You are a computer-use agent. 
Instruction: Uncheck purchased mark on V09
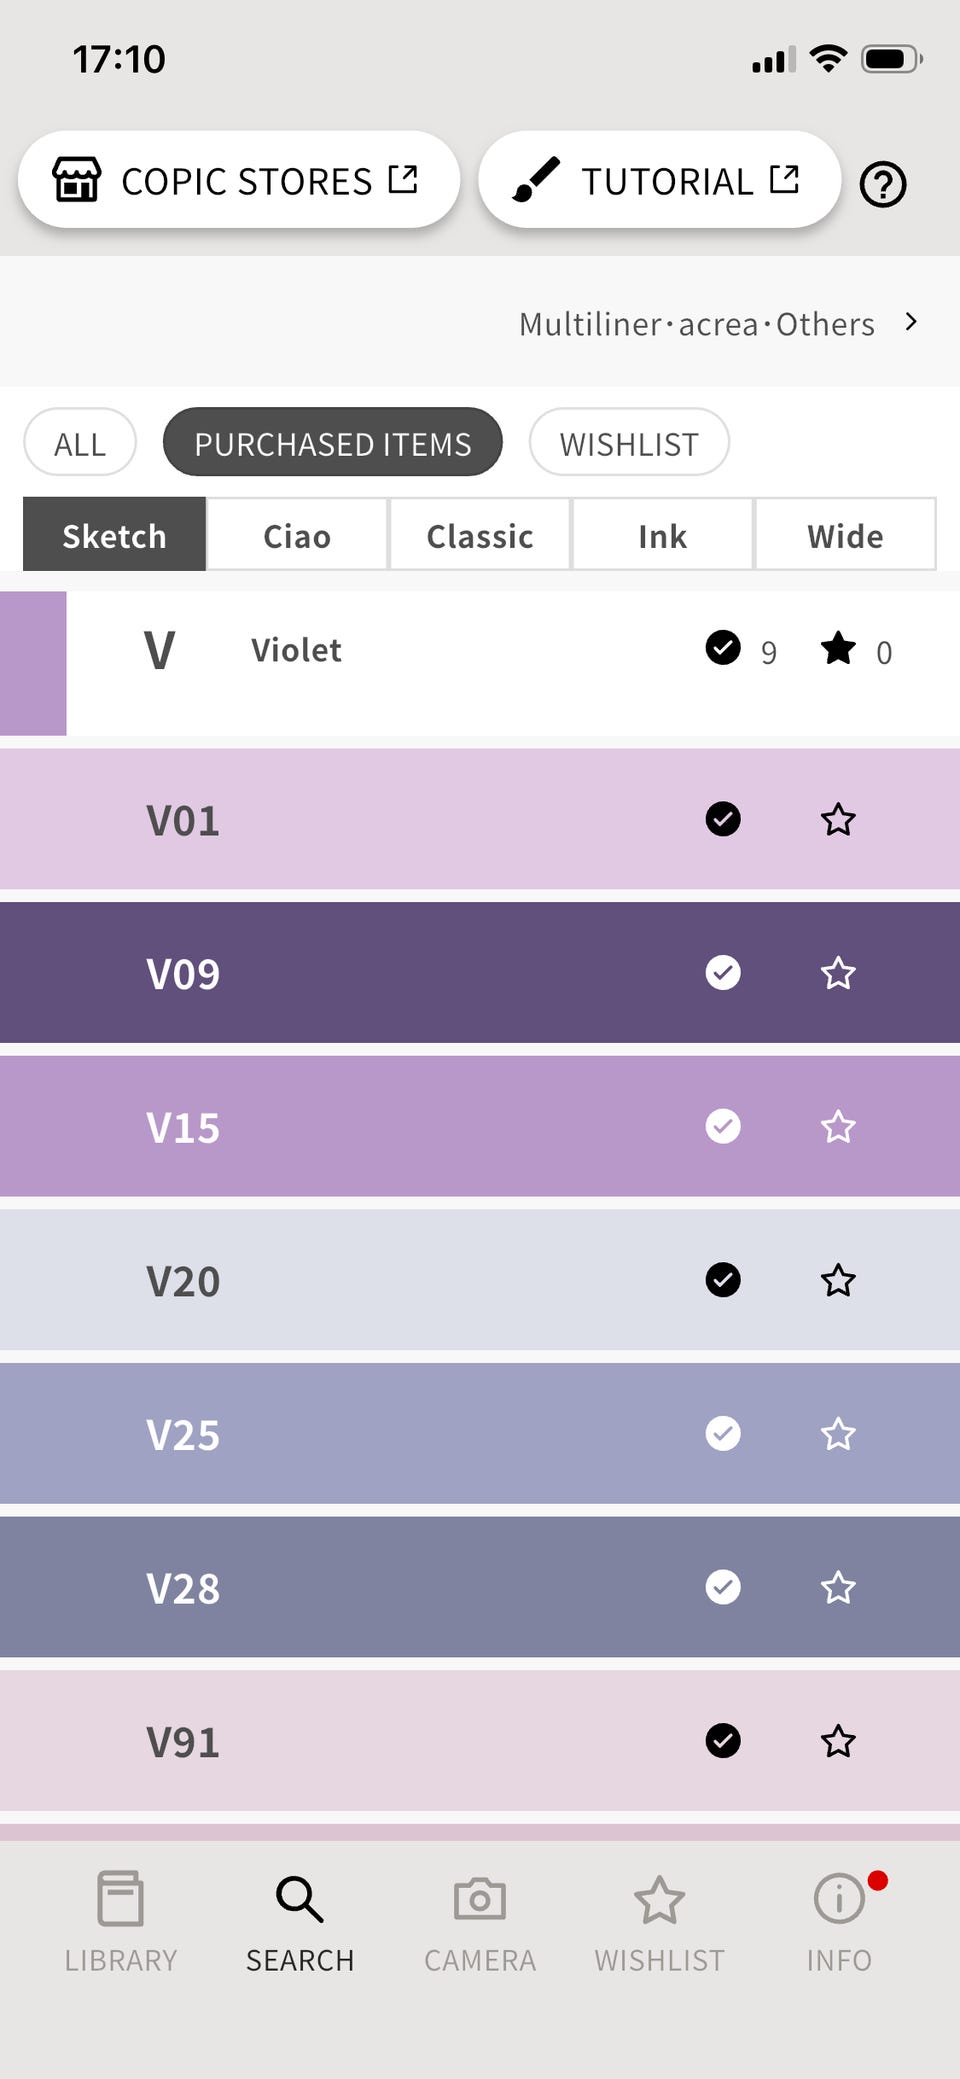[723, 973]
